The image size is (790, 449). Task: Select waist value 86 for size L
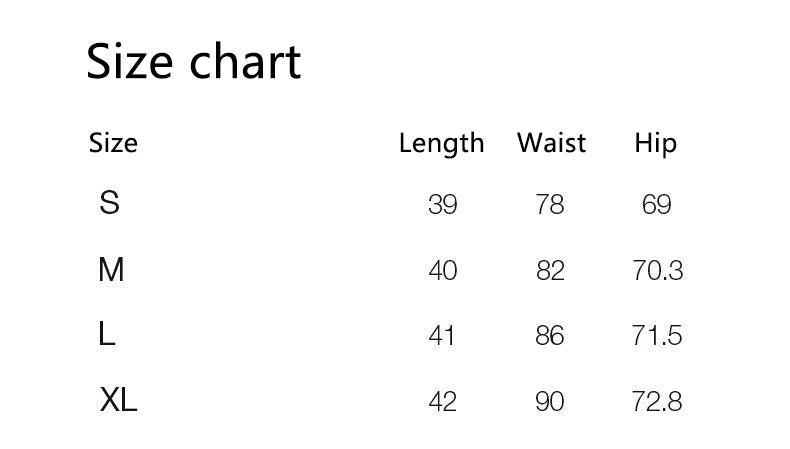tap(550, 336)
